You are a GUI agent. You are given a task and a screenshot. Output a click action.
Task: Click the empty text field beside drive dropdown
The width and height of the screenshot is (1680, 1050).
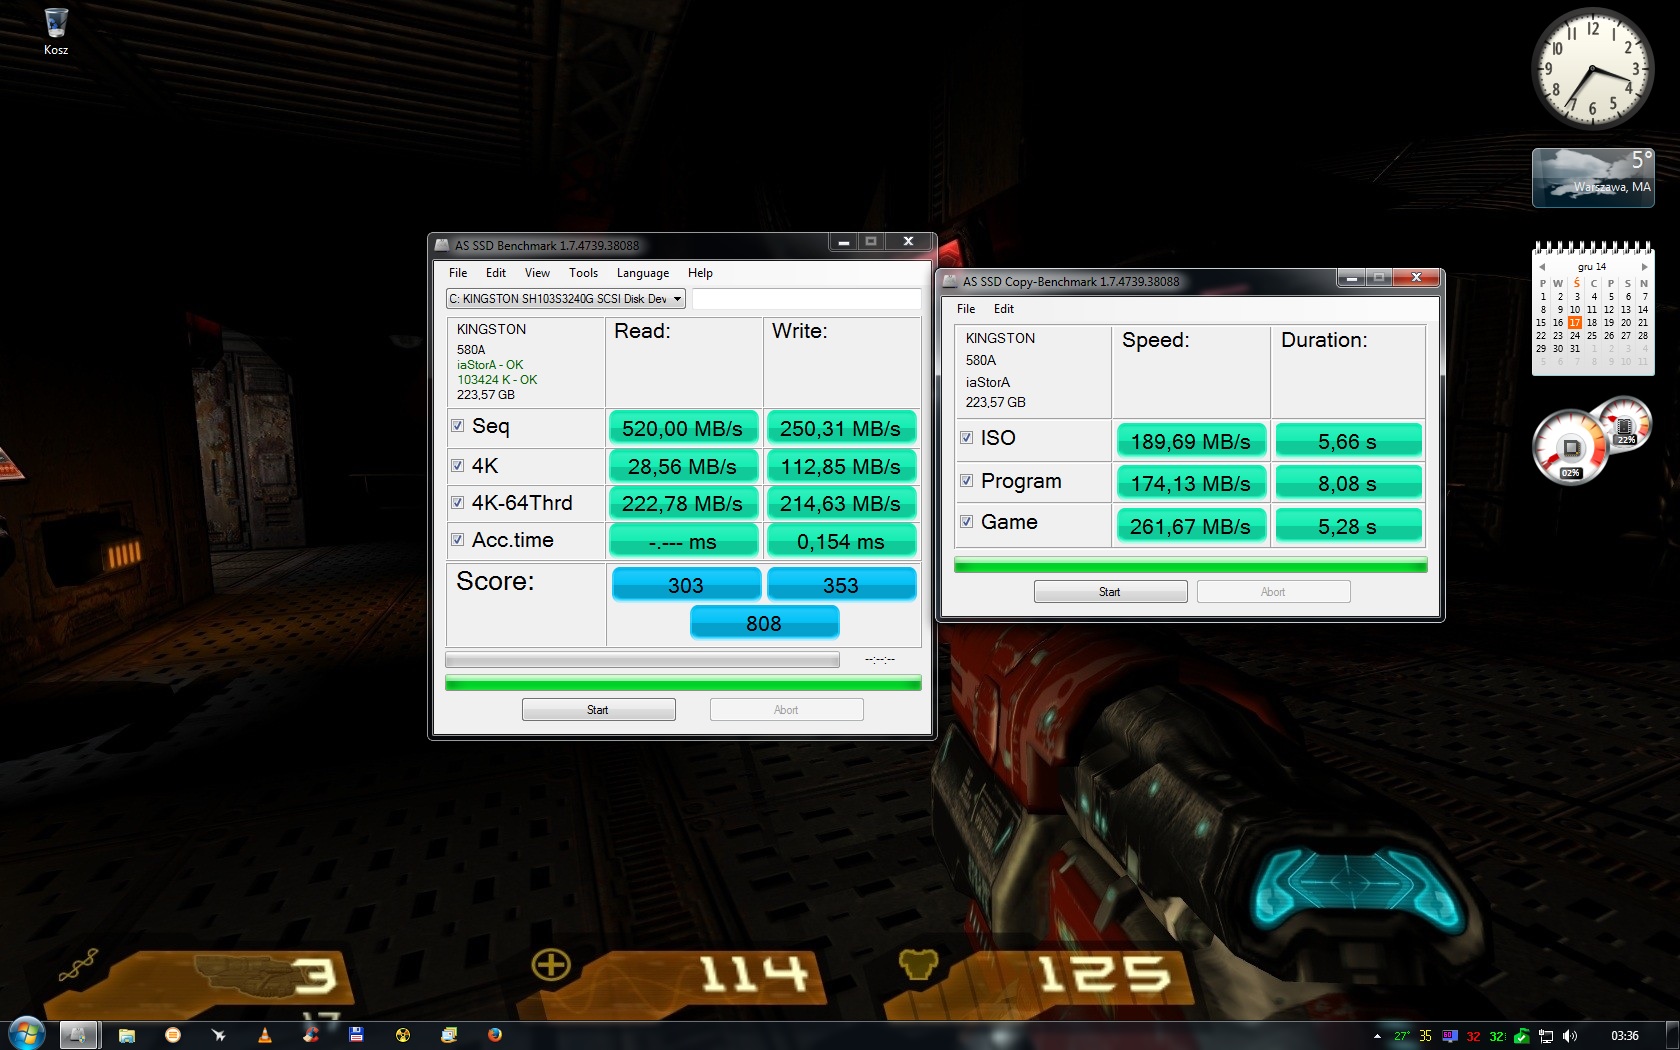point(806,299)
